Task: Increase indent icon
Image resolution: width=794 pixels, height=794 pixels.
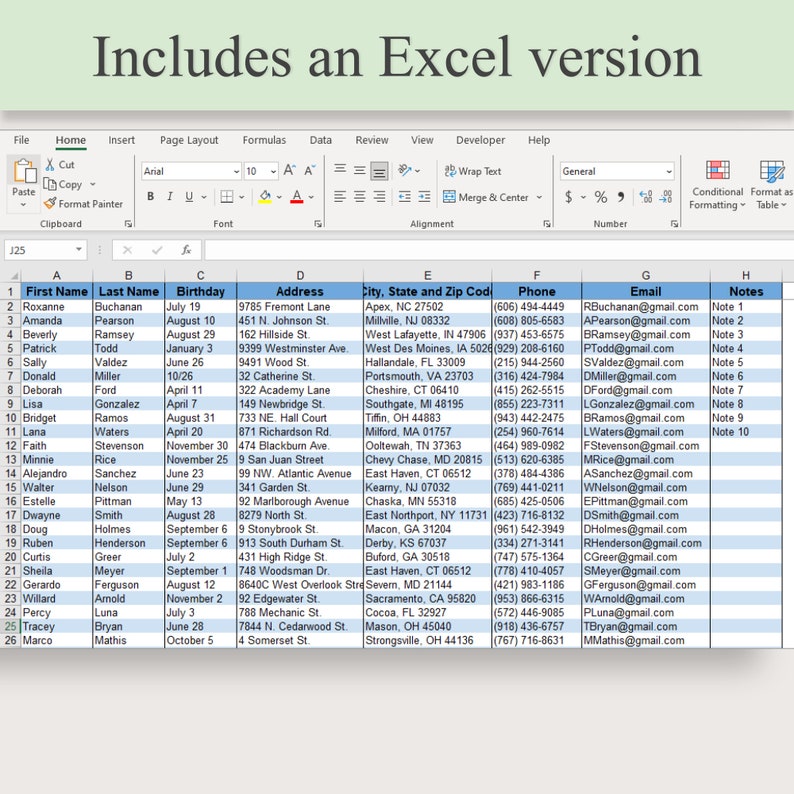Action: click(424, 196)
